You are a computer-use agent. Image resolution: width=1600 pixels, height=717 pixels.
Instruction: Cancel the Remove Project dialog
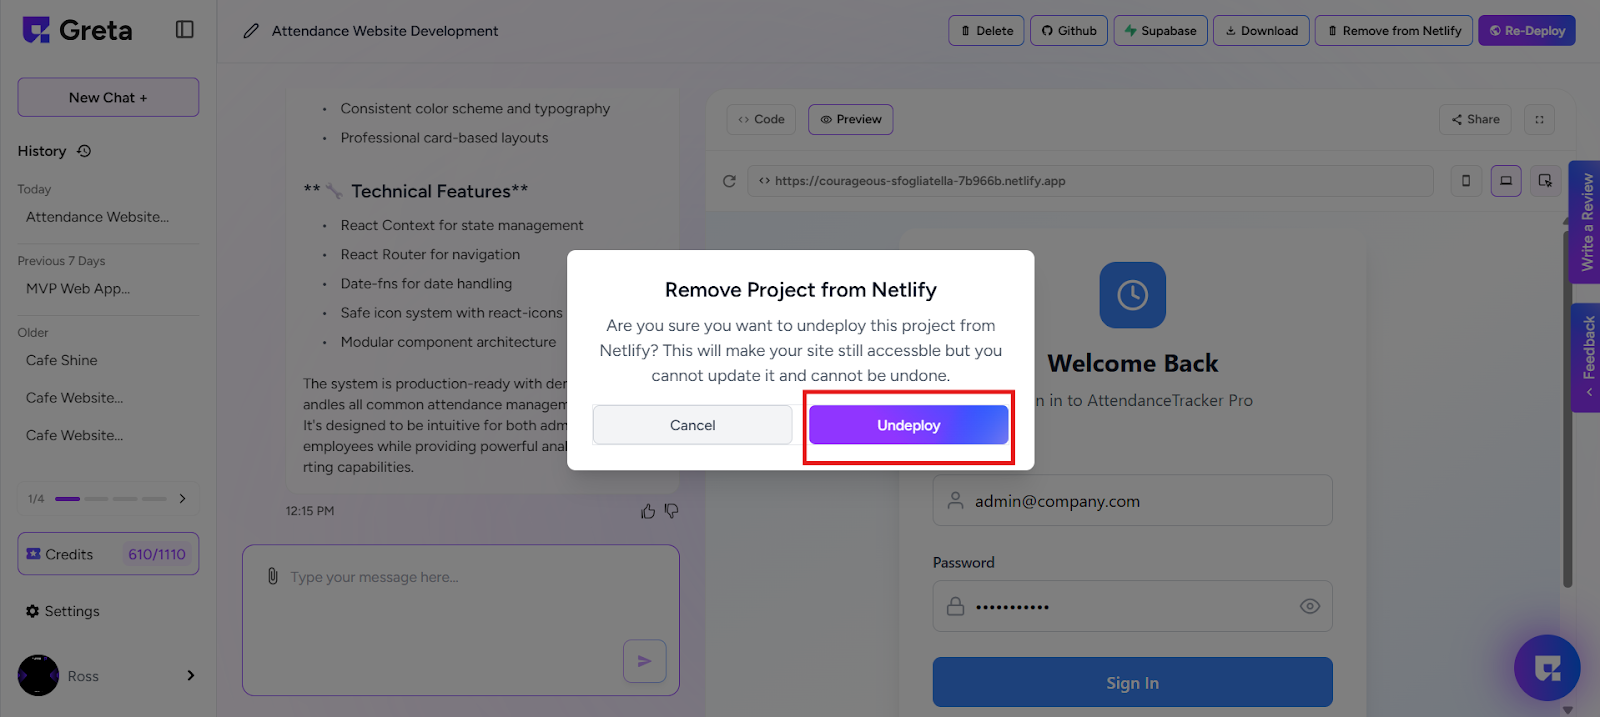692,425
